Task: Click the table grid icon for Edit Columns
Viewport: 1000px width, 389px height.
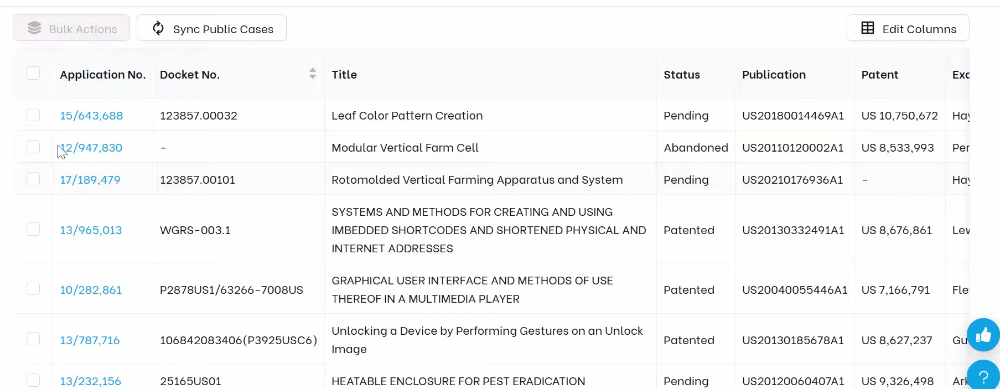Action: point(867,28)
